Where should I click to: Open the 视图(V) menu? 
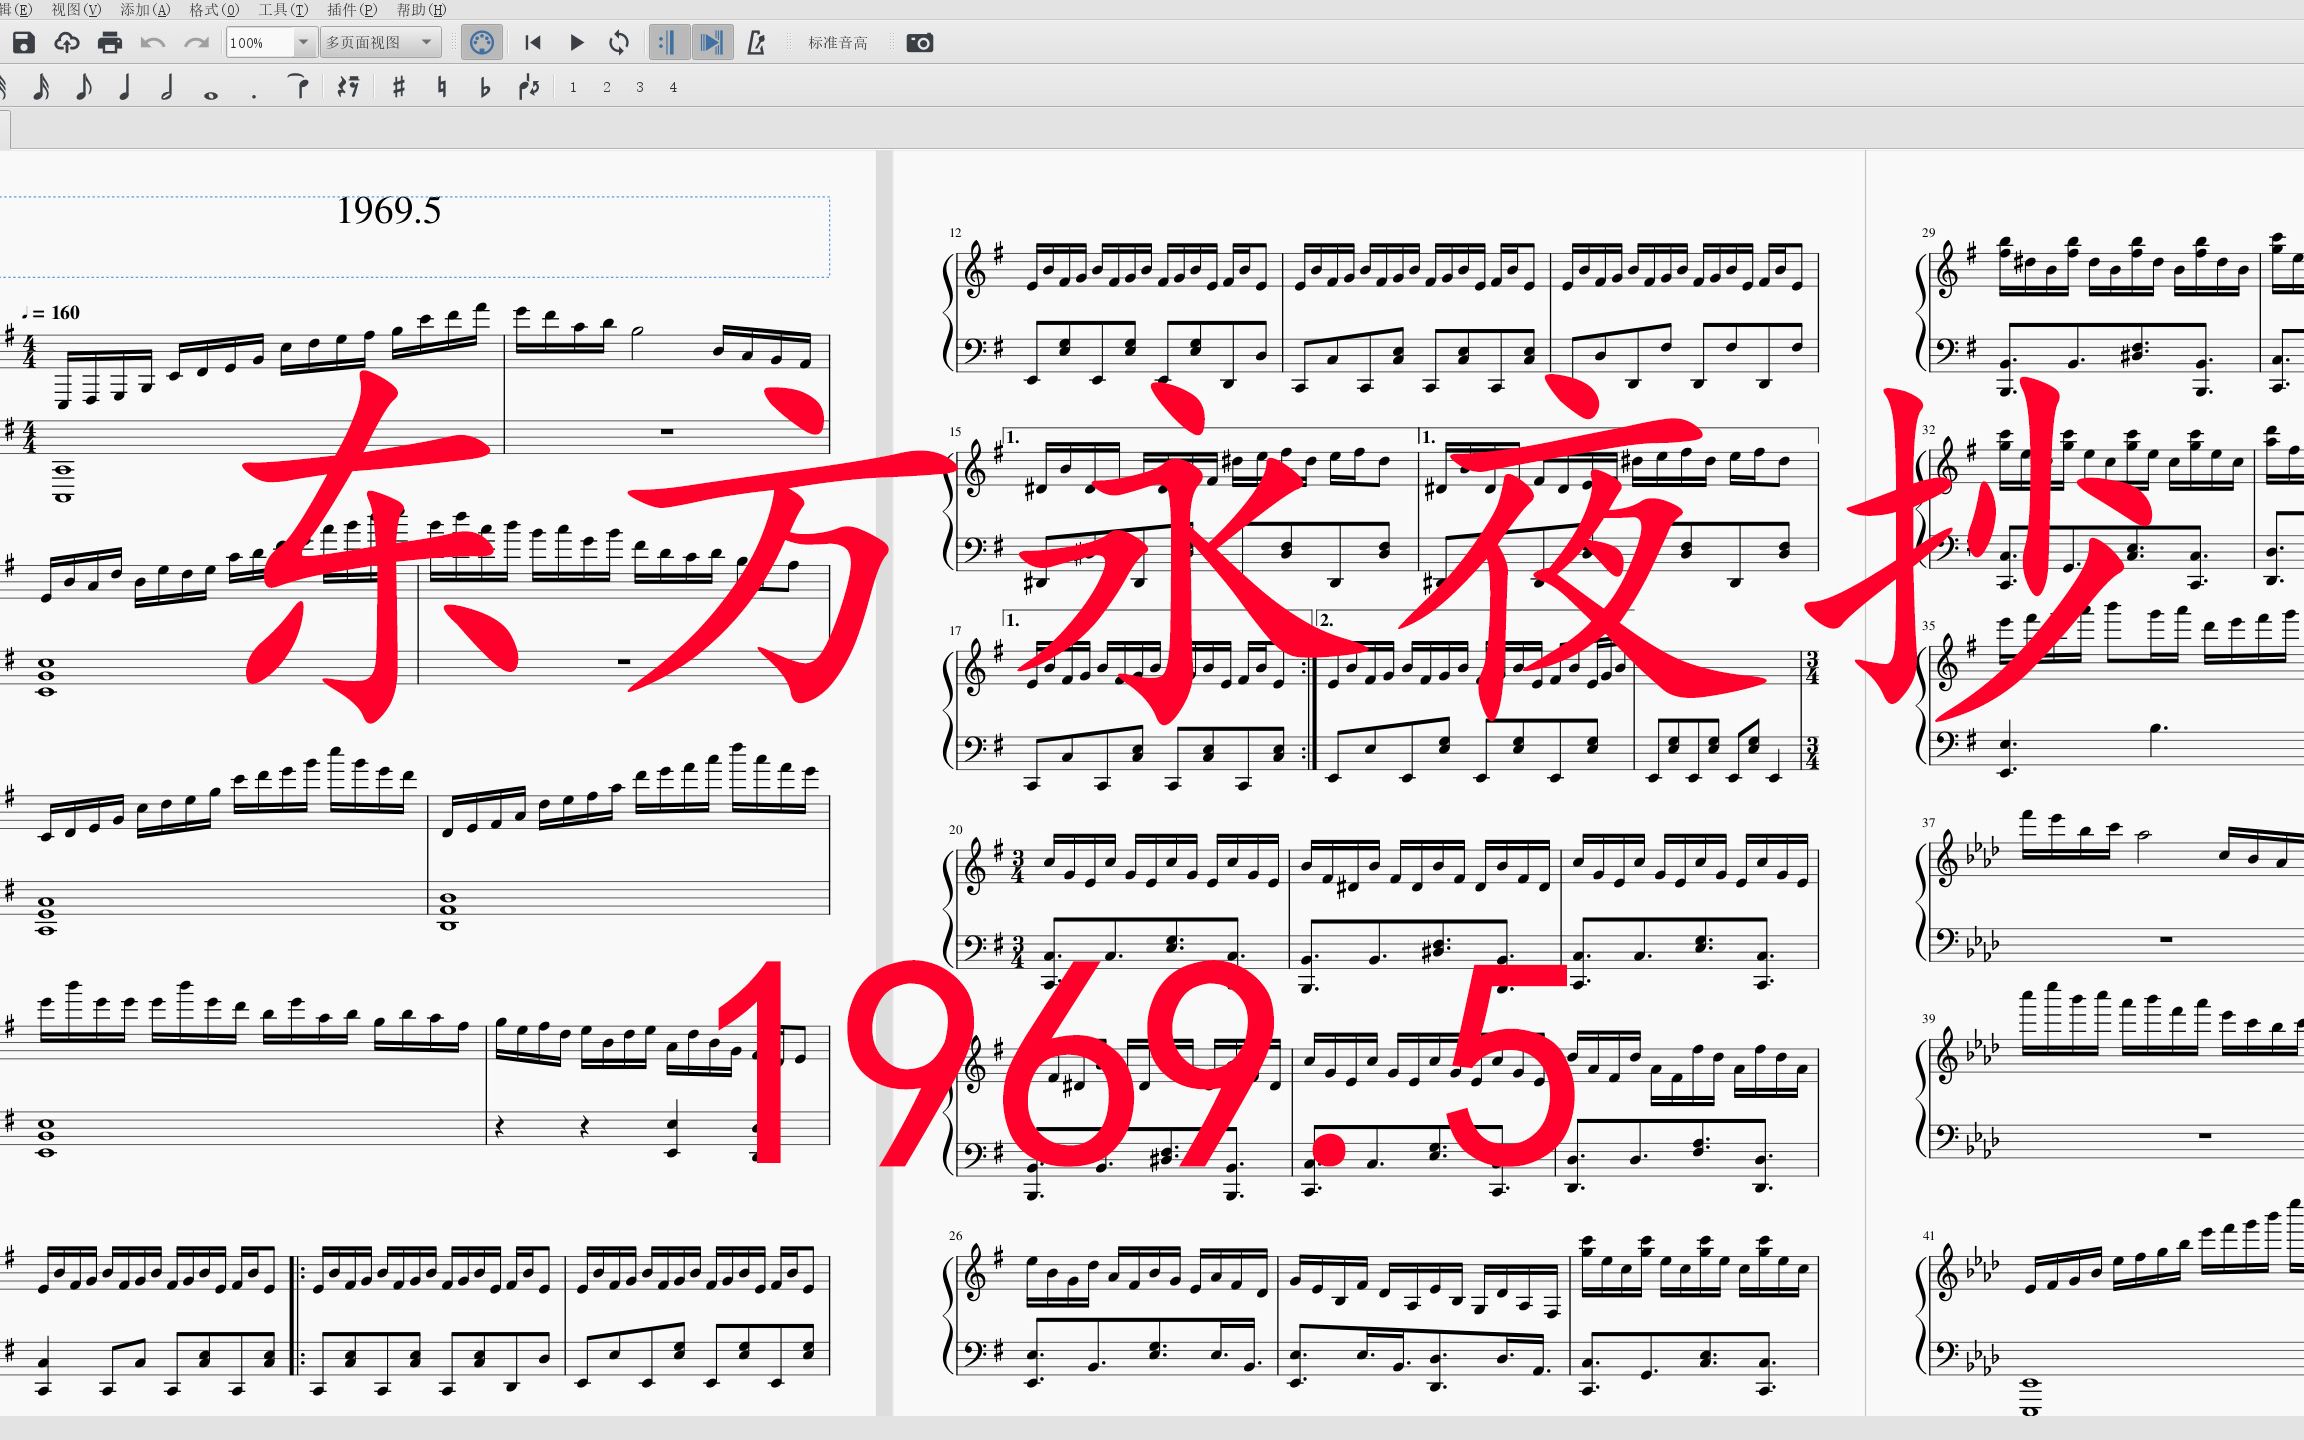click(76, 9)
